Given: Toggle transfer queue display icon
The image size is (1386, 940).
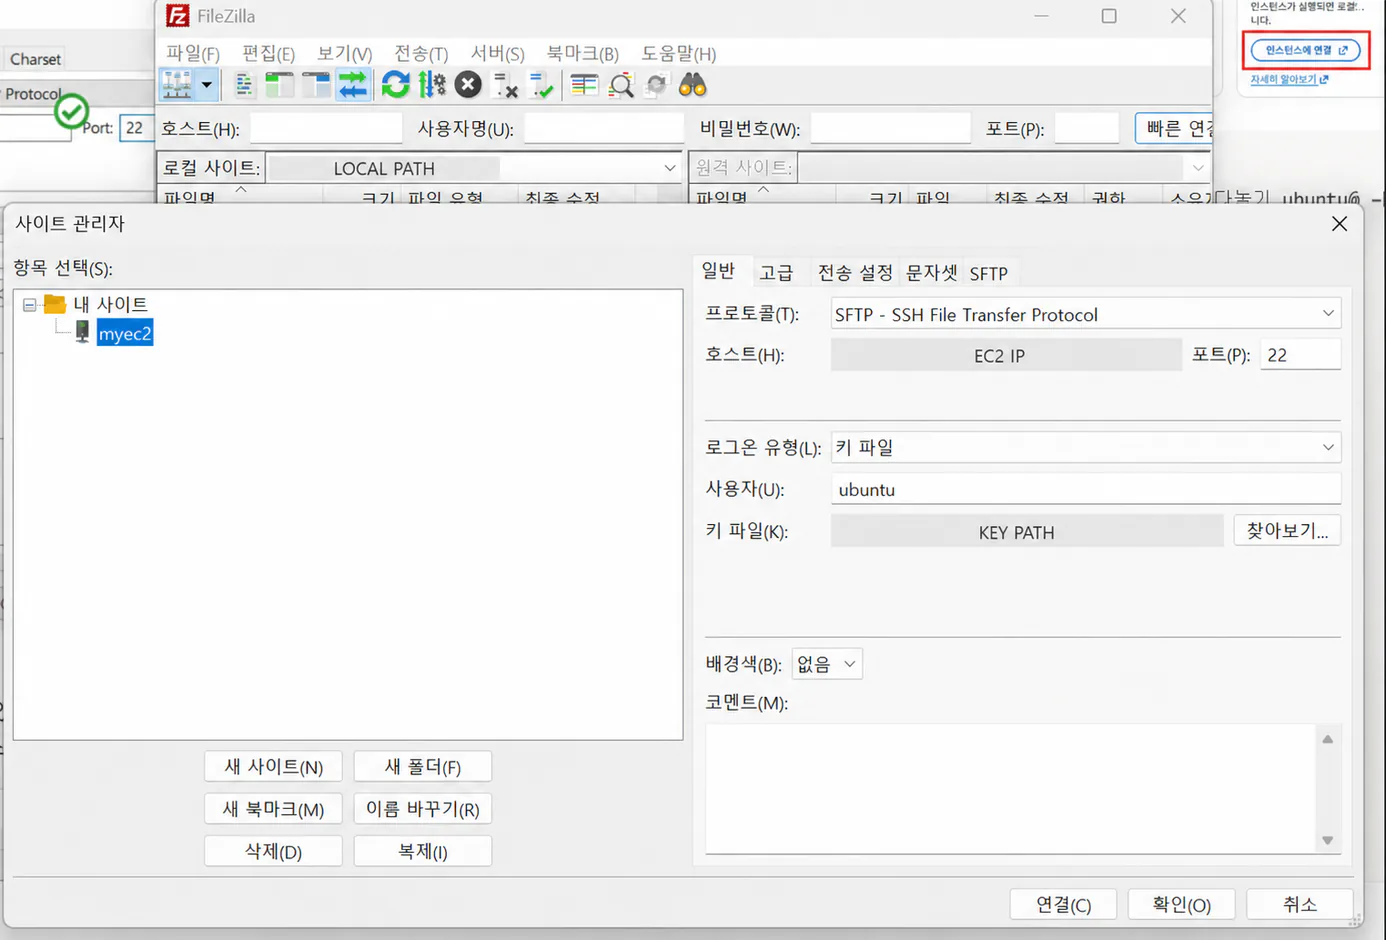Looking at the screenshot, I should (353, 85).
